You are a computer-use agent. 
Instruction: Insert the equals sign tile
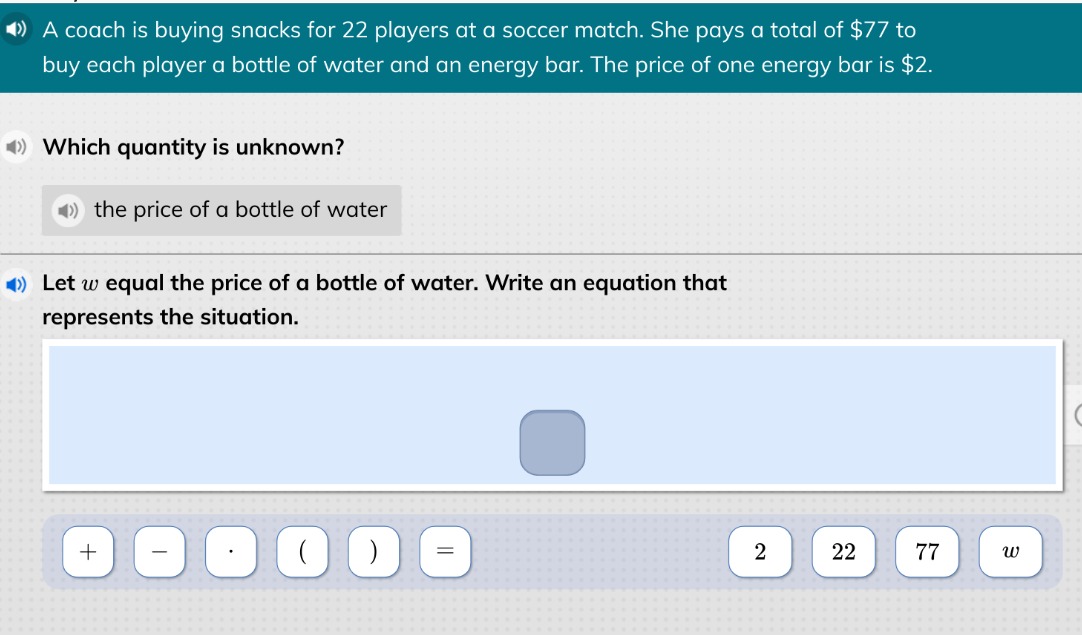tap(446, 551)
